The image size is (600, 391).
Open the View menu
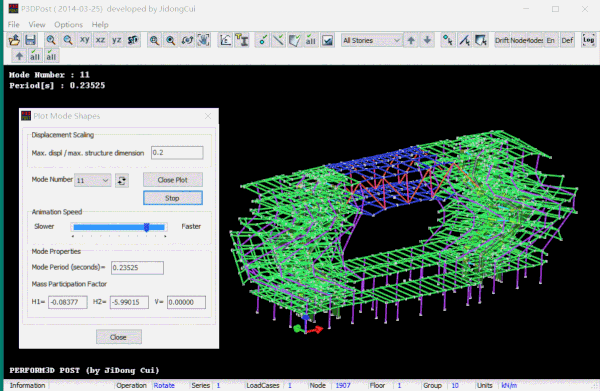37,24
